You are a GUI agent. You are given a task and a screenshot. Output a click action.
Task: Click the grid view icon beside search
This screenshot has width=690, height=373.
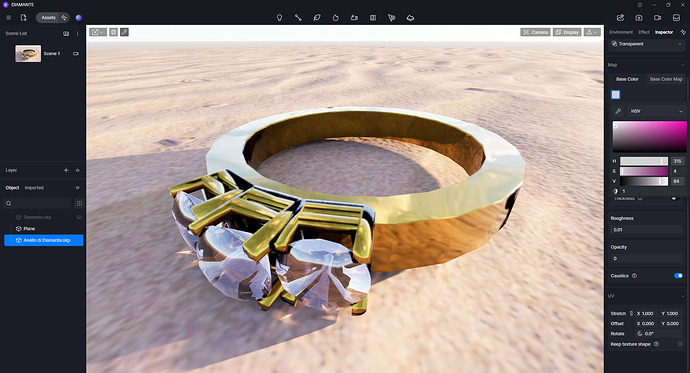79,203
